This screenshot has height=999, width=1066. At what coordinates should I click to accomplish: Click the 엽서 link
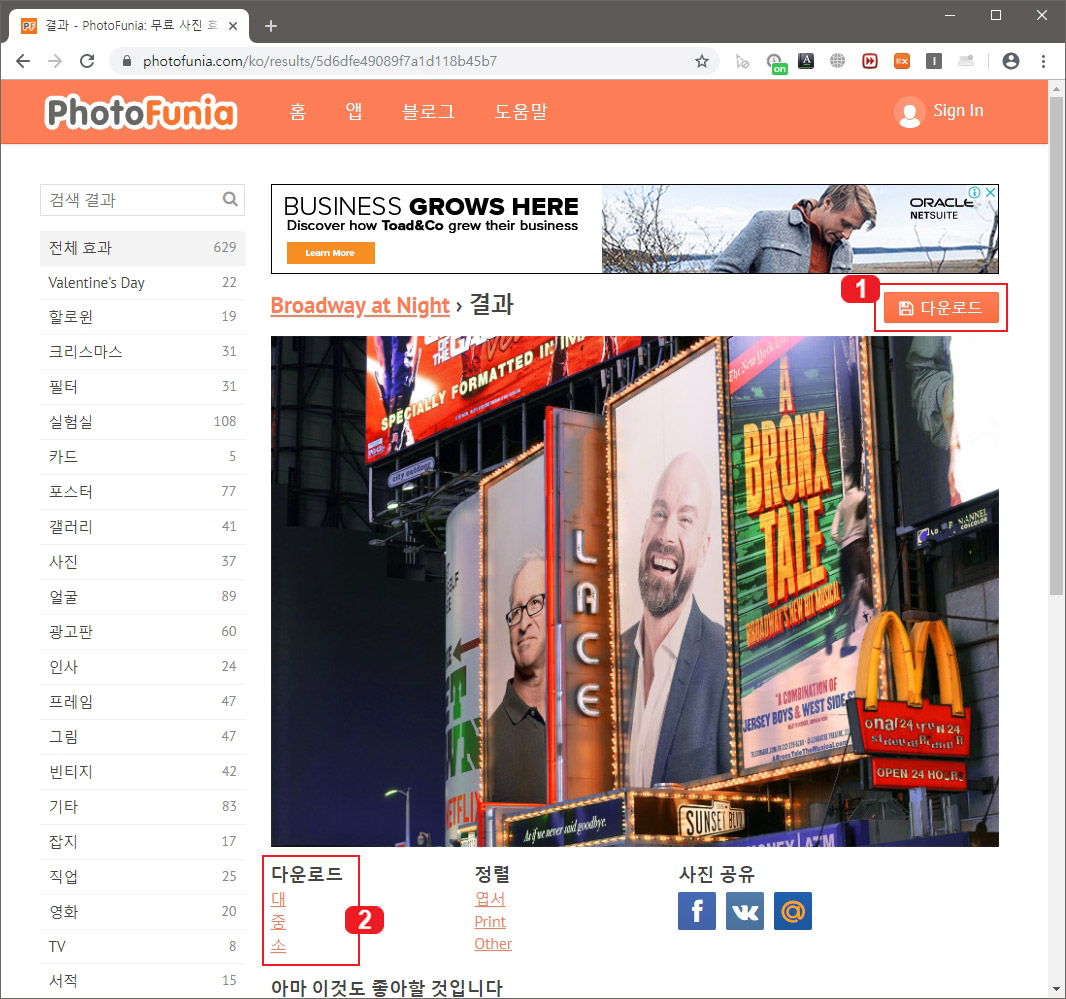coord(489,899)
